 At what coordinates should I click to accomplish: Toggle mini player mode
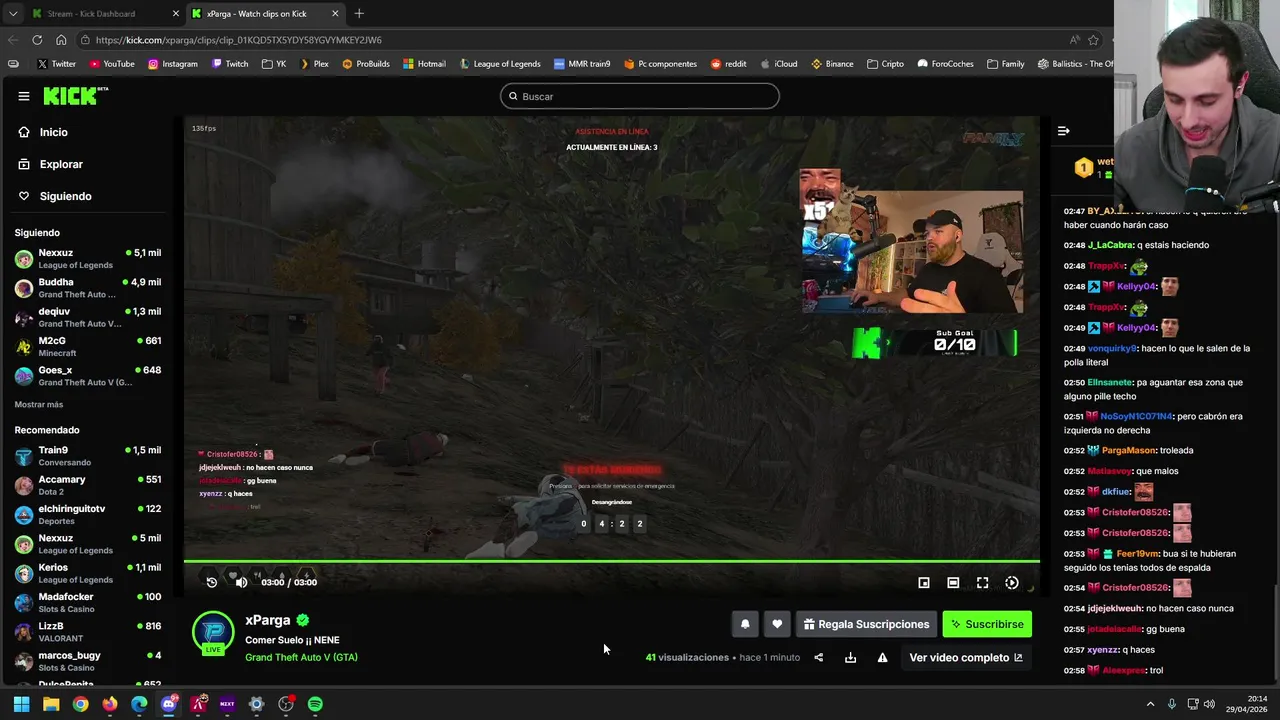(924, 583)
